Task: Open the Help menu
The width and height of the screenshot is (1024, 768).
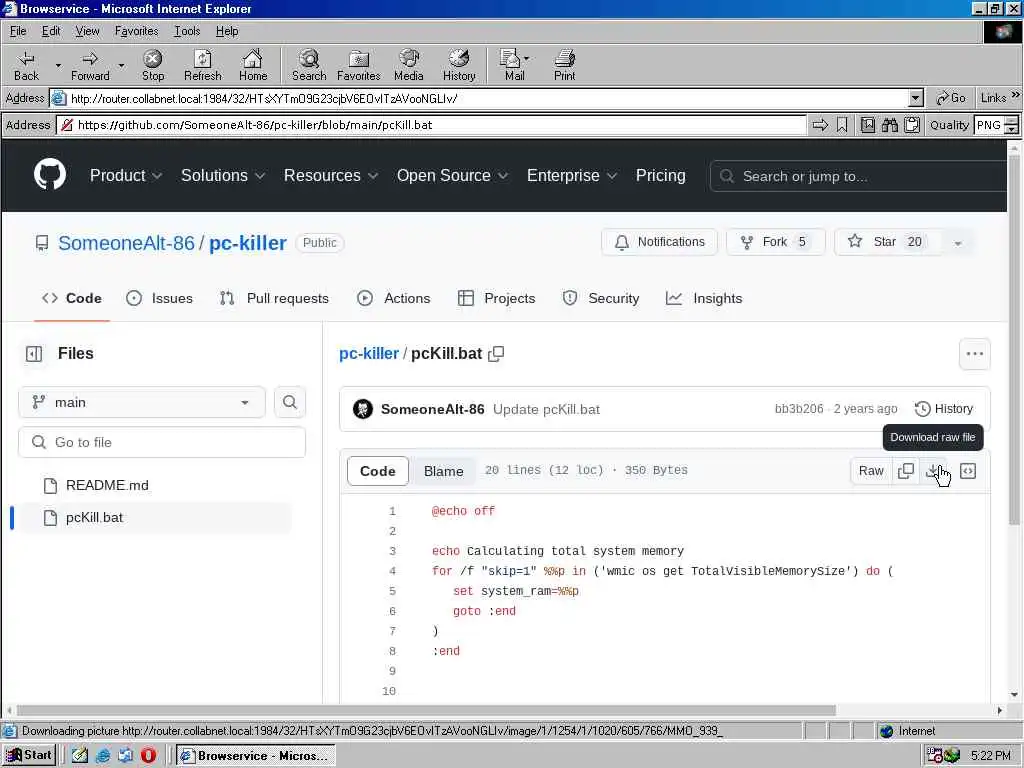Action: click(x=227, y=31)
